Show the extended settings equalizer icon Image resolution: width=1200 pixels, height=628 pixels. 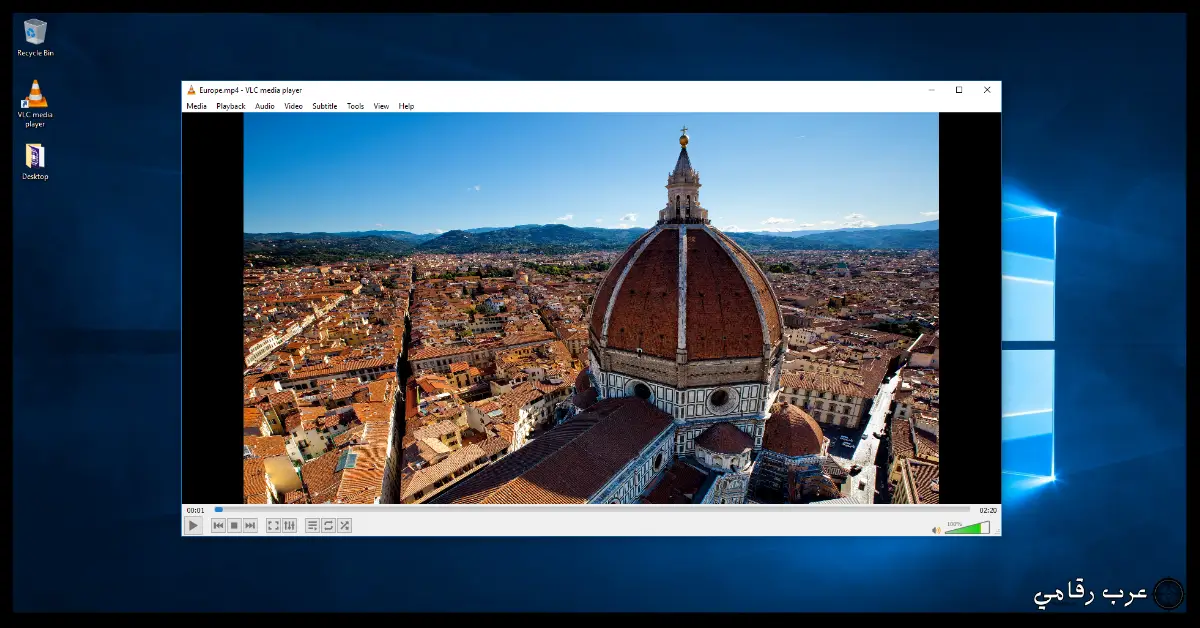click(289, 525)
